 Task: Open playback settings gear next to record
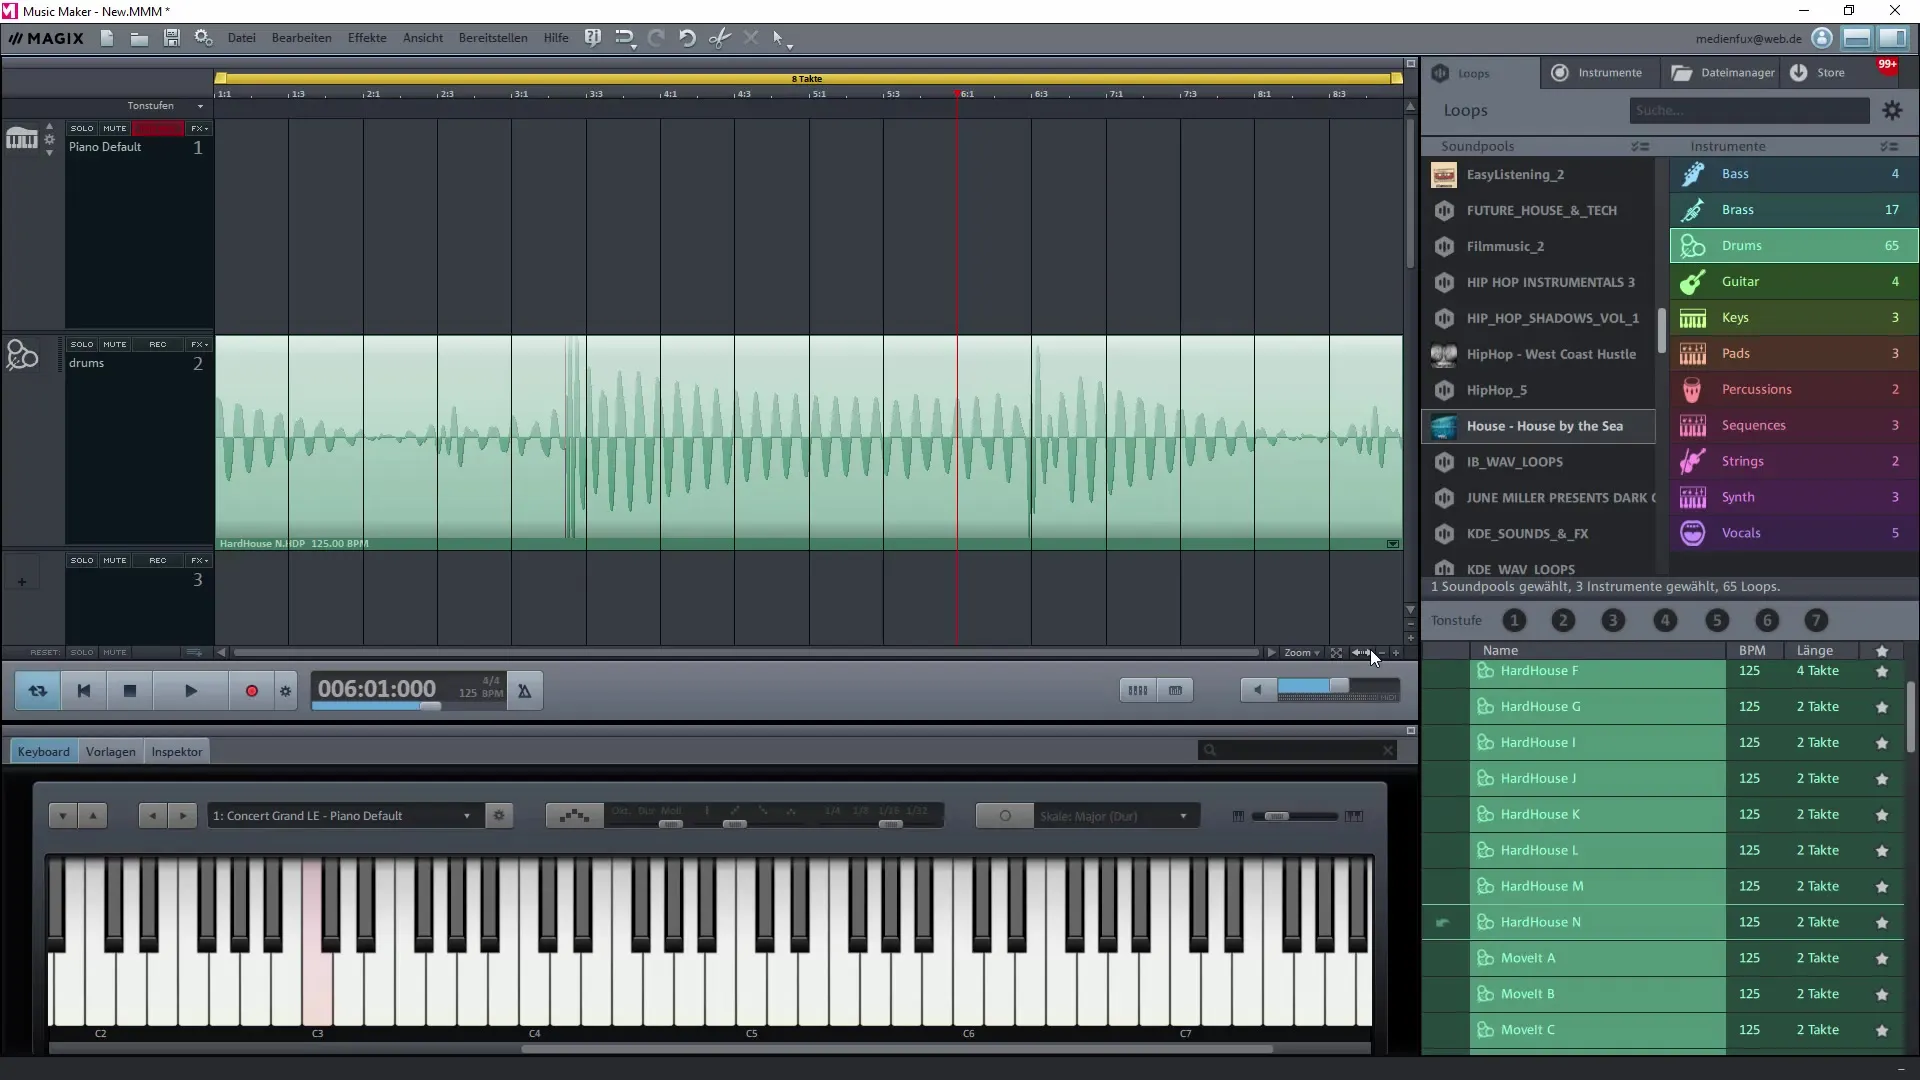click(x=285, y=691)
